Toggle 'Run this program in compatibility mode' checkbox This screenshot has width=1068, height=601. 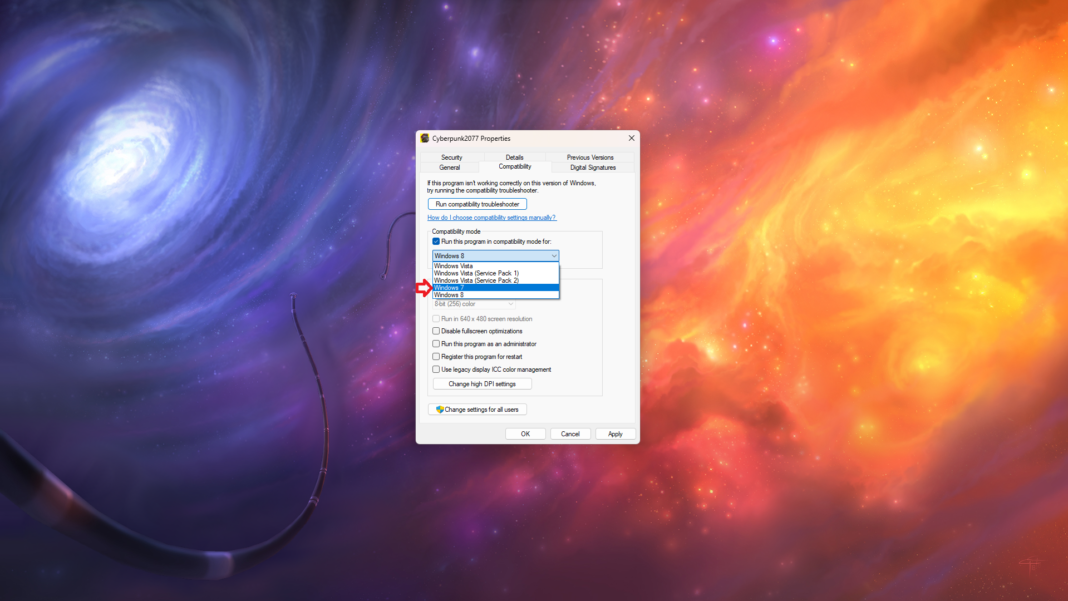click(436, 241)
